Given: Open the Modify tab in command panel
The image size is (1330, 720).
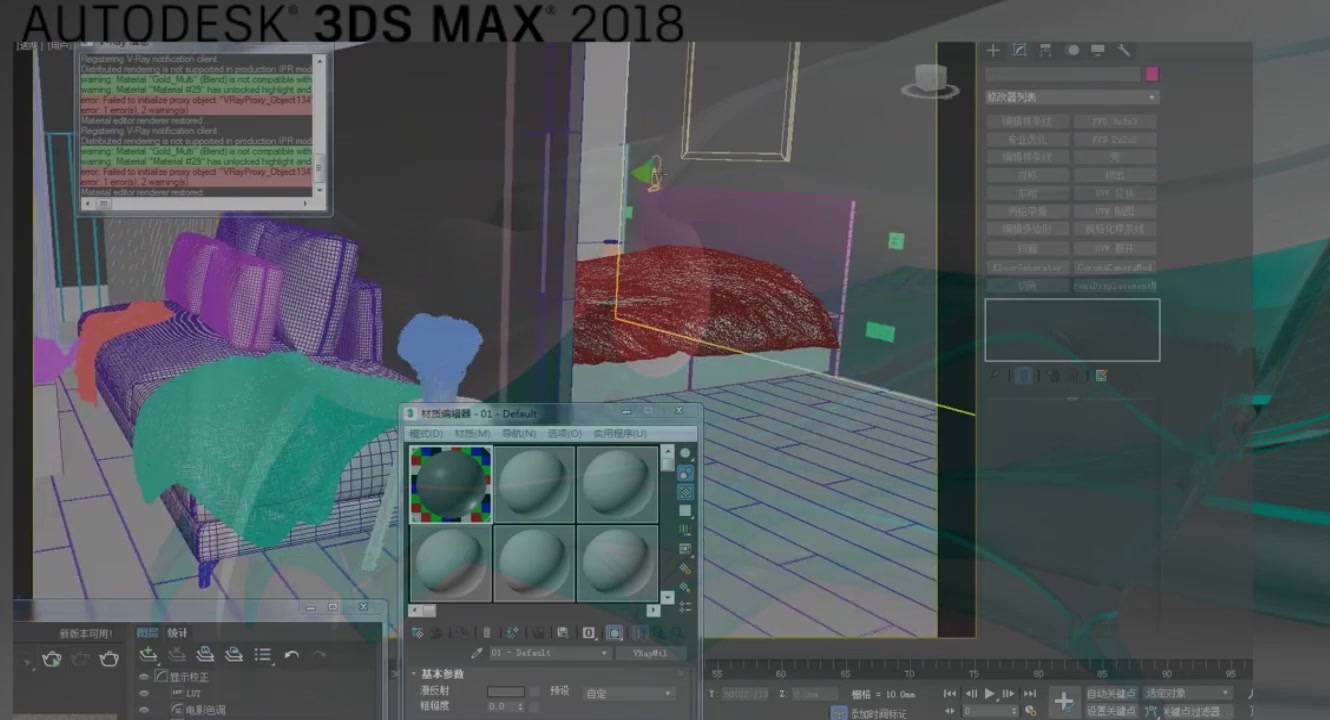Looking at the screenshot, I should 1019,50.
